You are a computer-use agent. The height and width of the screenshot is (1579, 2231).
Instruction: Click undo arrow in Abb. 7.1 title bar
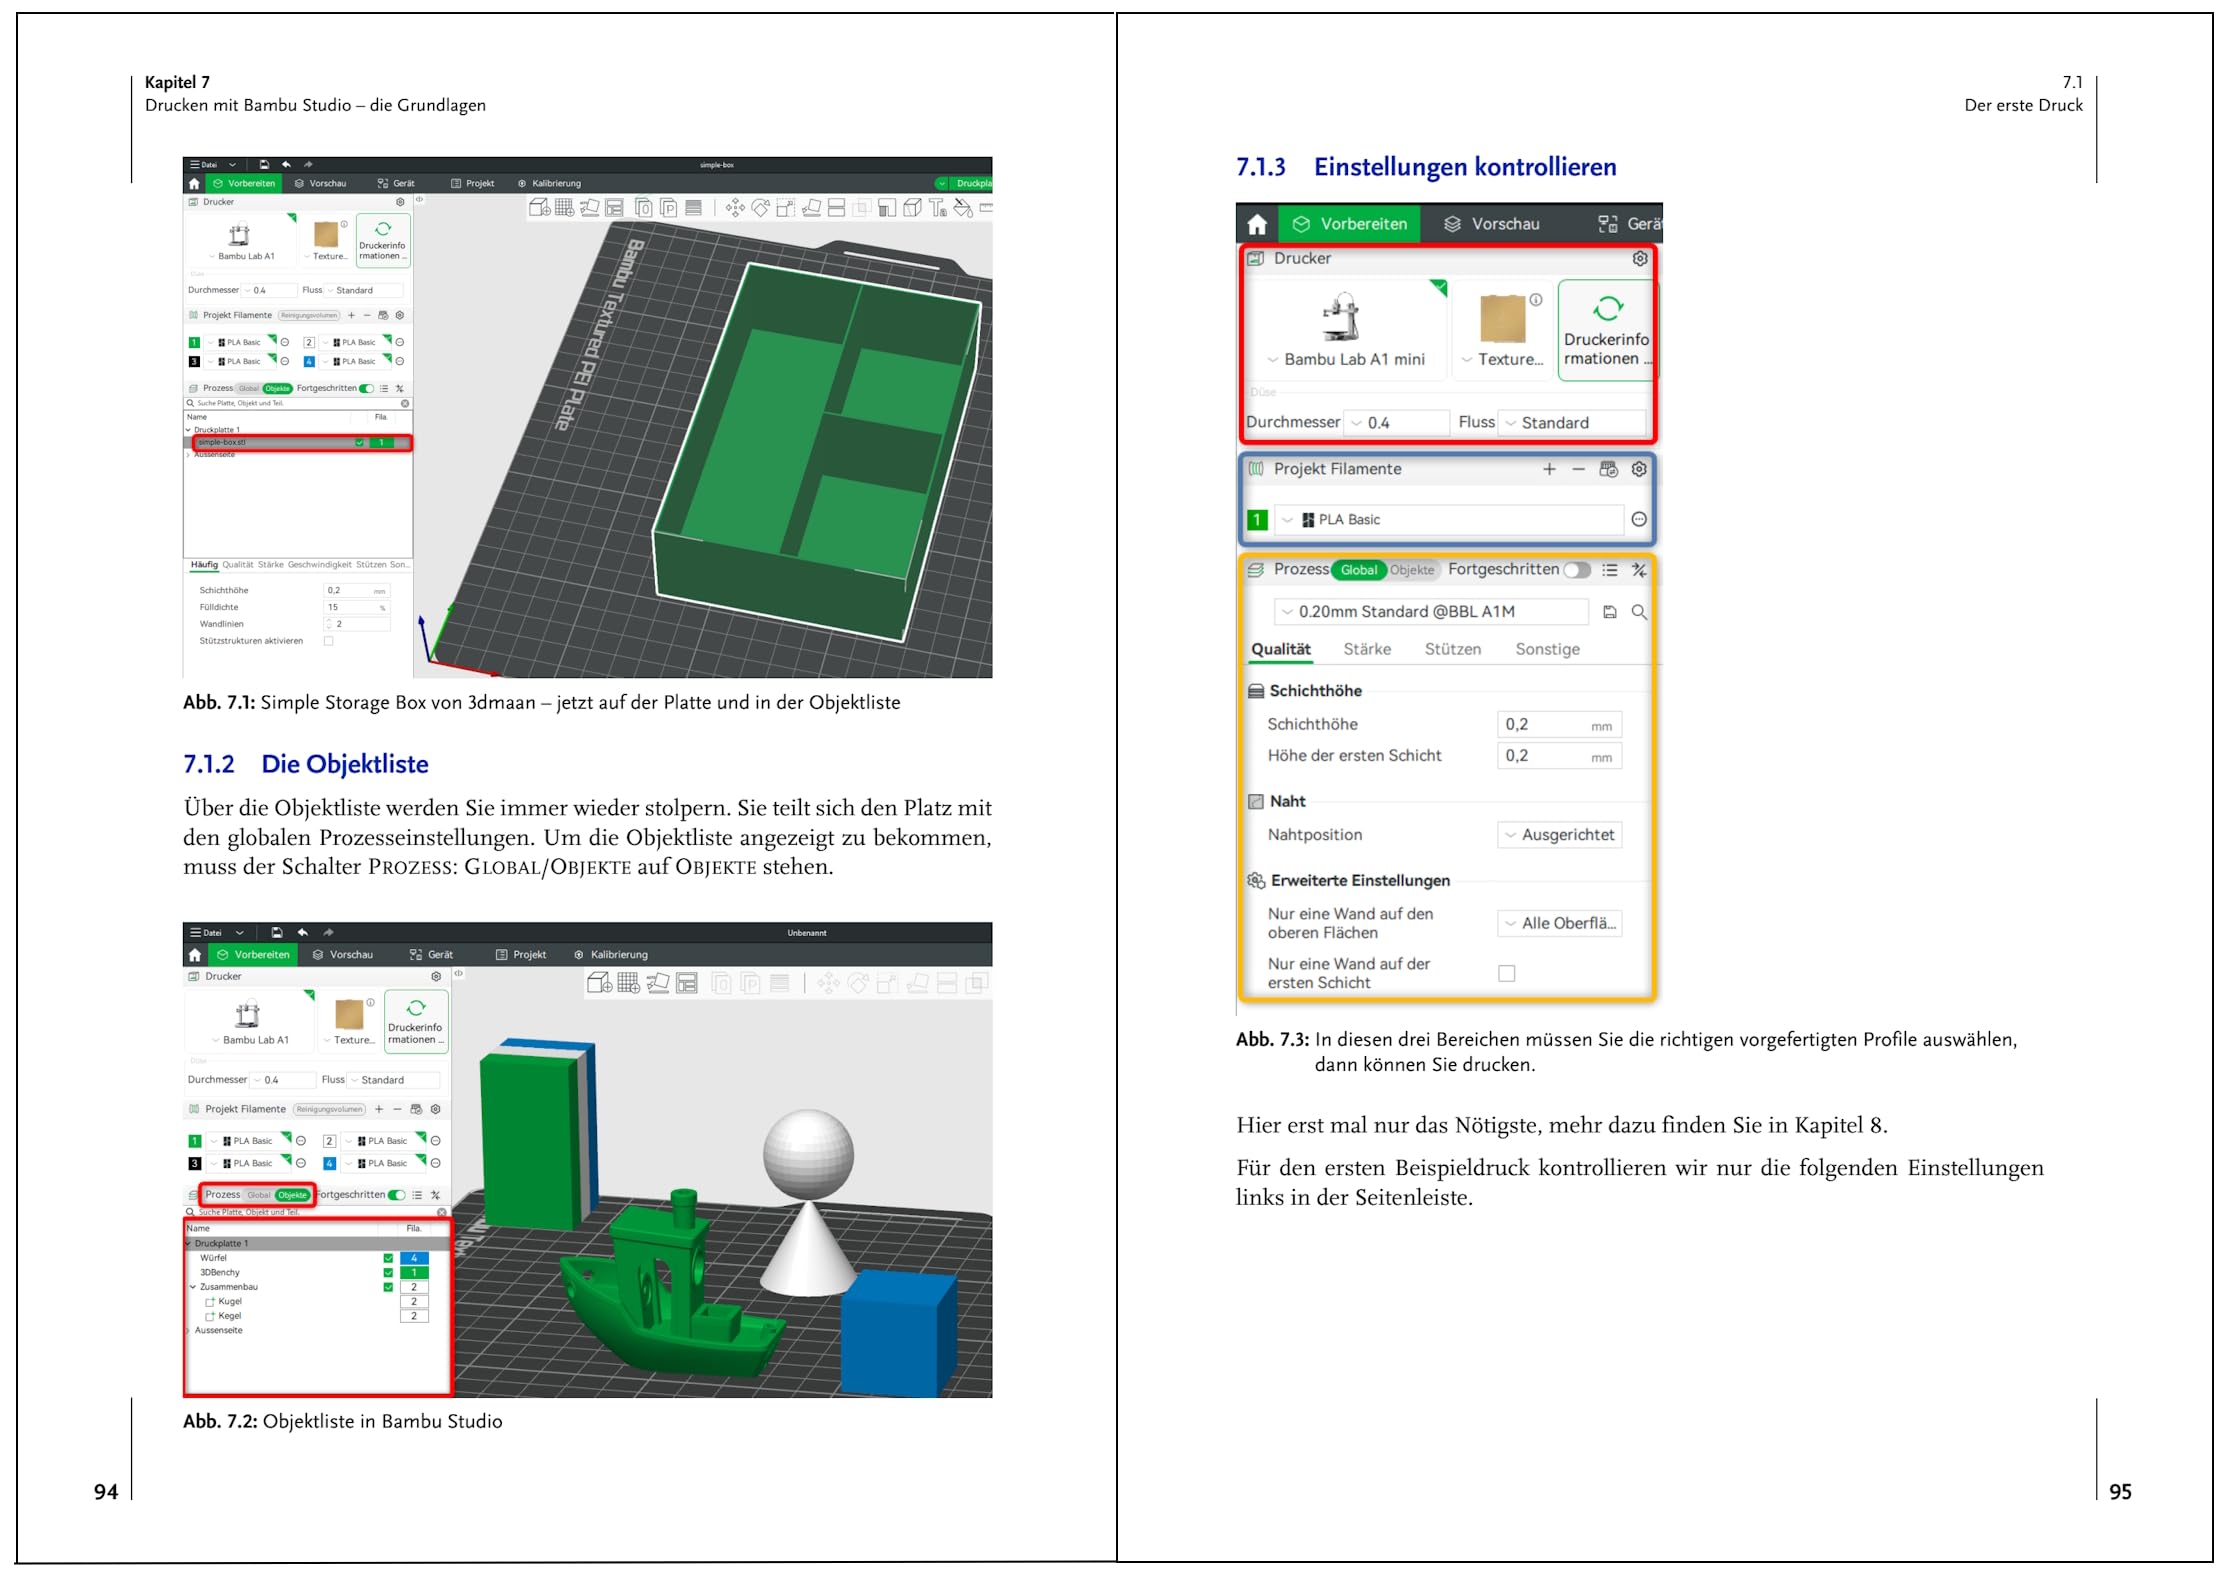[x=287, y=165]
